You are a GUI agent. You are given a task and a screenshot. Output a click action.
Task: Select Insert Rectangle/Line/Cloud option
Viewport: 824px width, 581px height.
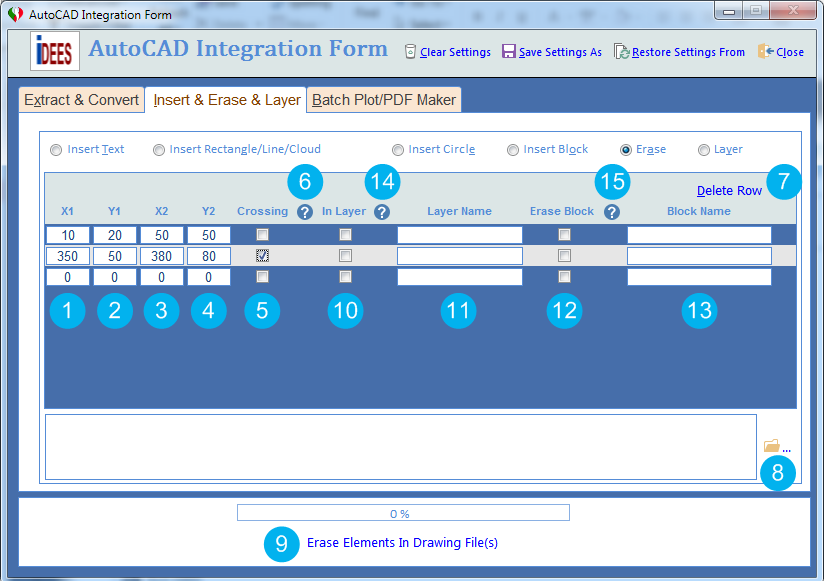tap(159, 150)
